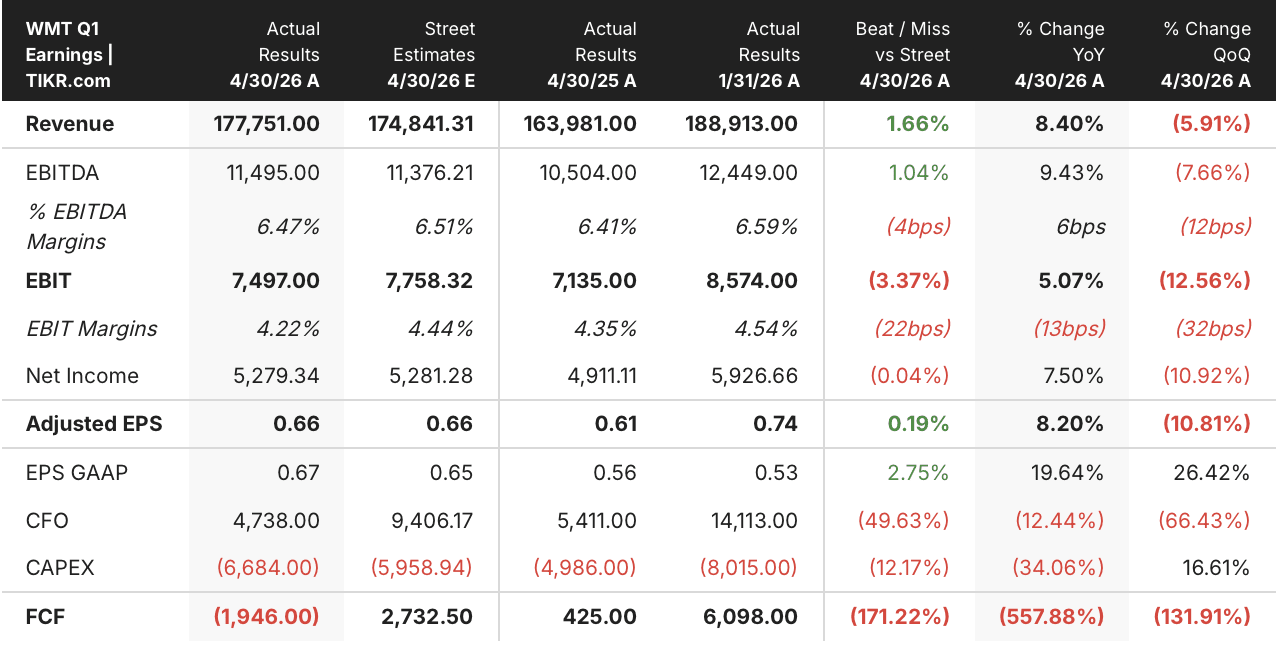This screenshot has height=660, width=1280.
Task: Click net income actual 5,279.34
Action: 275,376
